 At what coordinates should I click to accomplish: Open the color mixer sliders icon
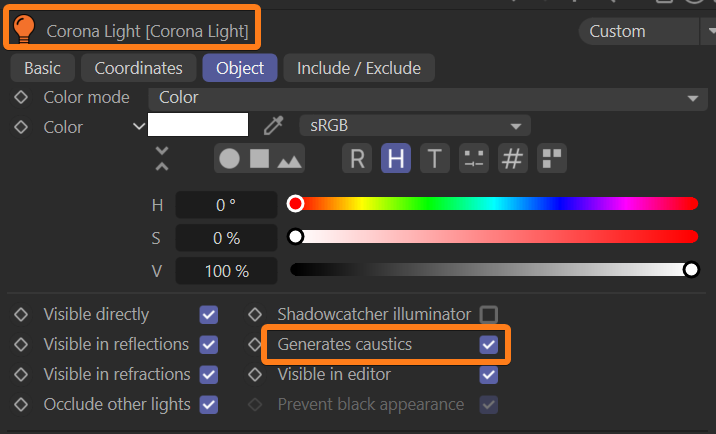(473, 158)
